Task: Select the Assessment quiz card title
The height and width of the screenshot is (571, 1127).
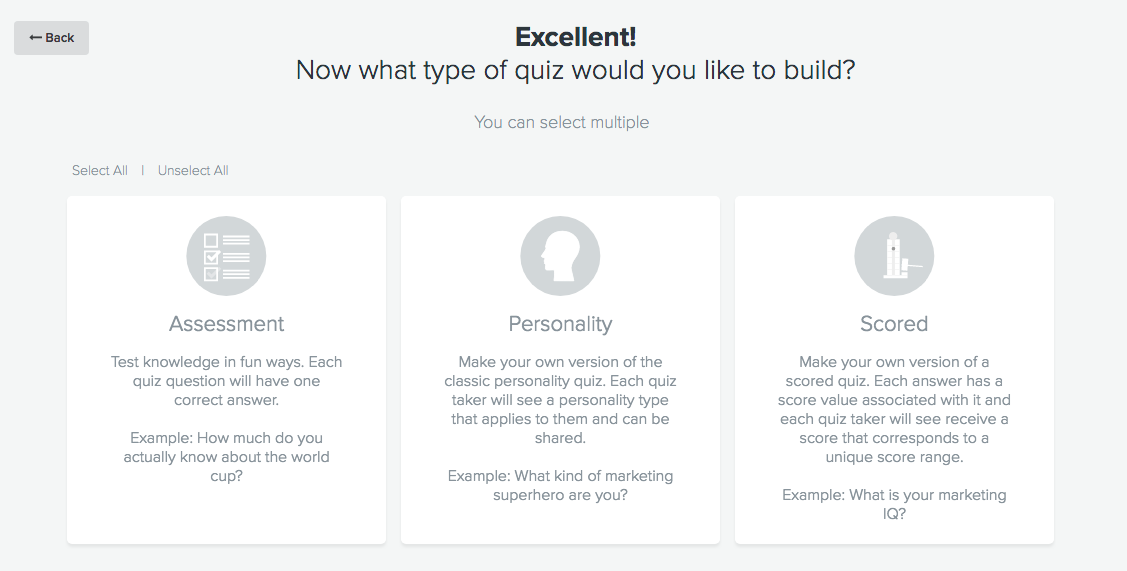Action: pos(226,324)
